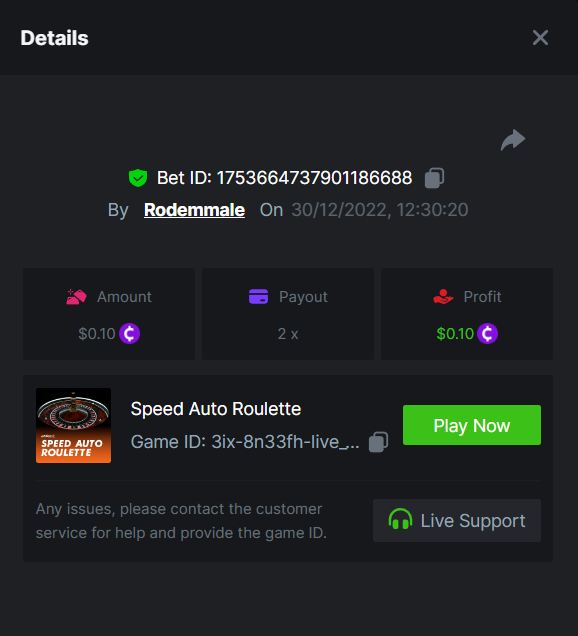The width and height of the screenshot is (578, 636).
Task: Click the Speed Auto Roulette thumbnail
Action: point(73,425)
